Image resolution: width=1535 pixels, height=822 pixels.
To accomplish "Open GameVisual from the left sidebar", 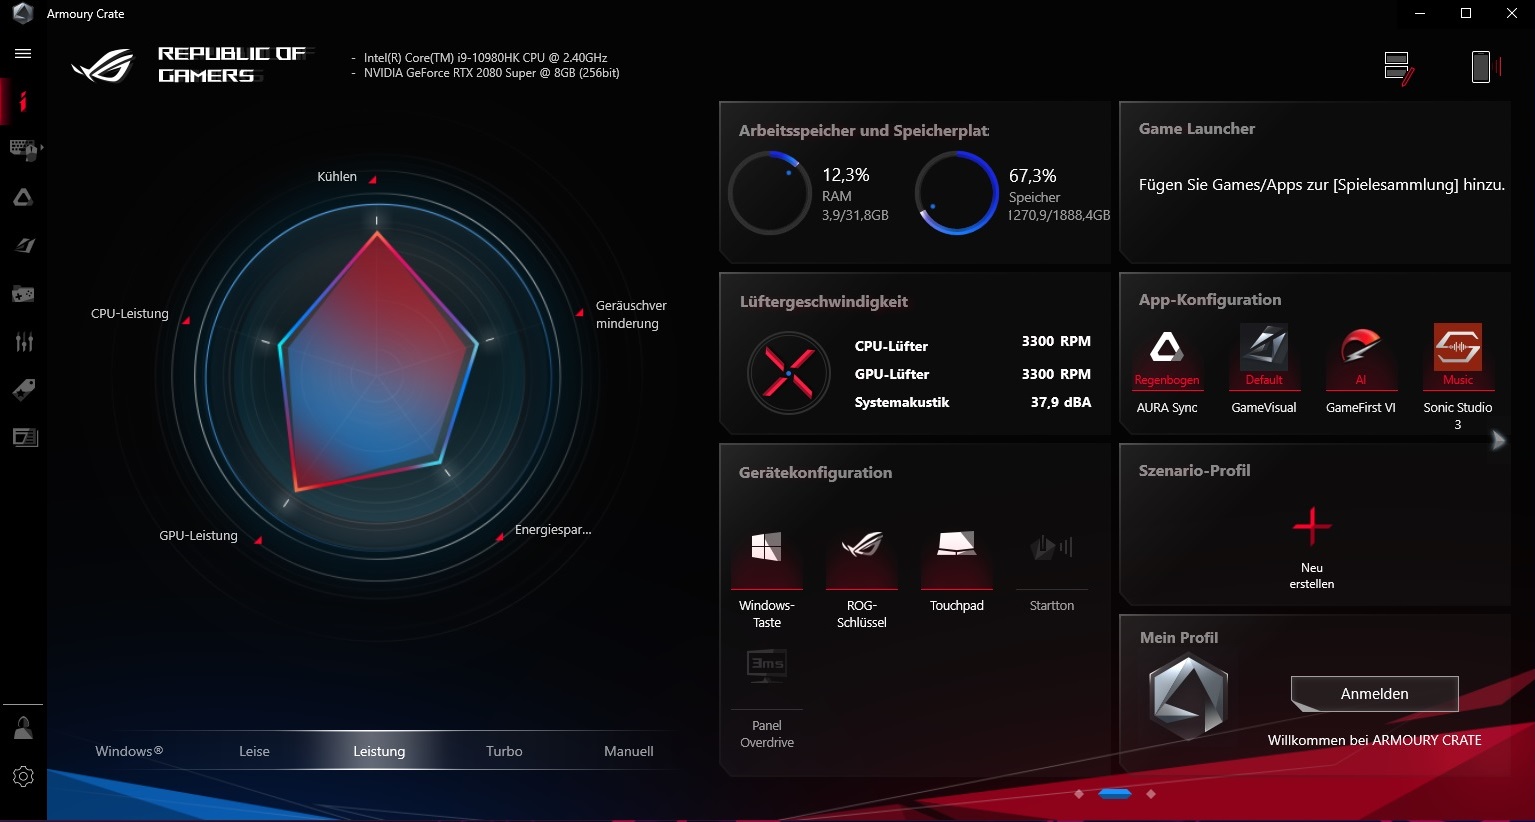I will pos(23,246).
